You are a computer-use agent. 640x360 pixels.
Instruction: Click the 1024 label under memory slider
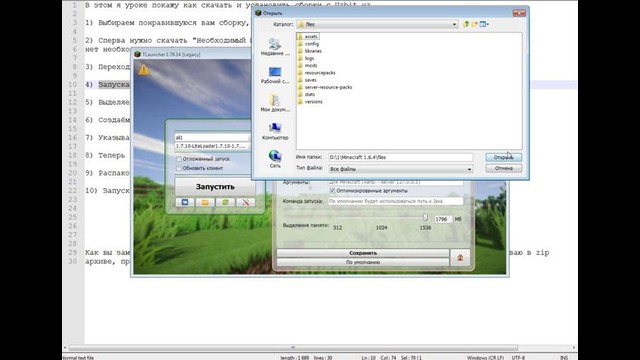pyautogui.click(x=381, y=228)
